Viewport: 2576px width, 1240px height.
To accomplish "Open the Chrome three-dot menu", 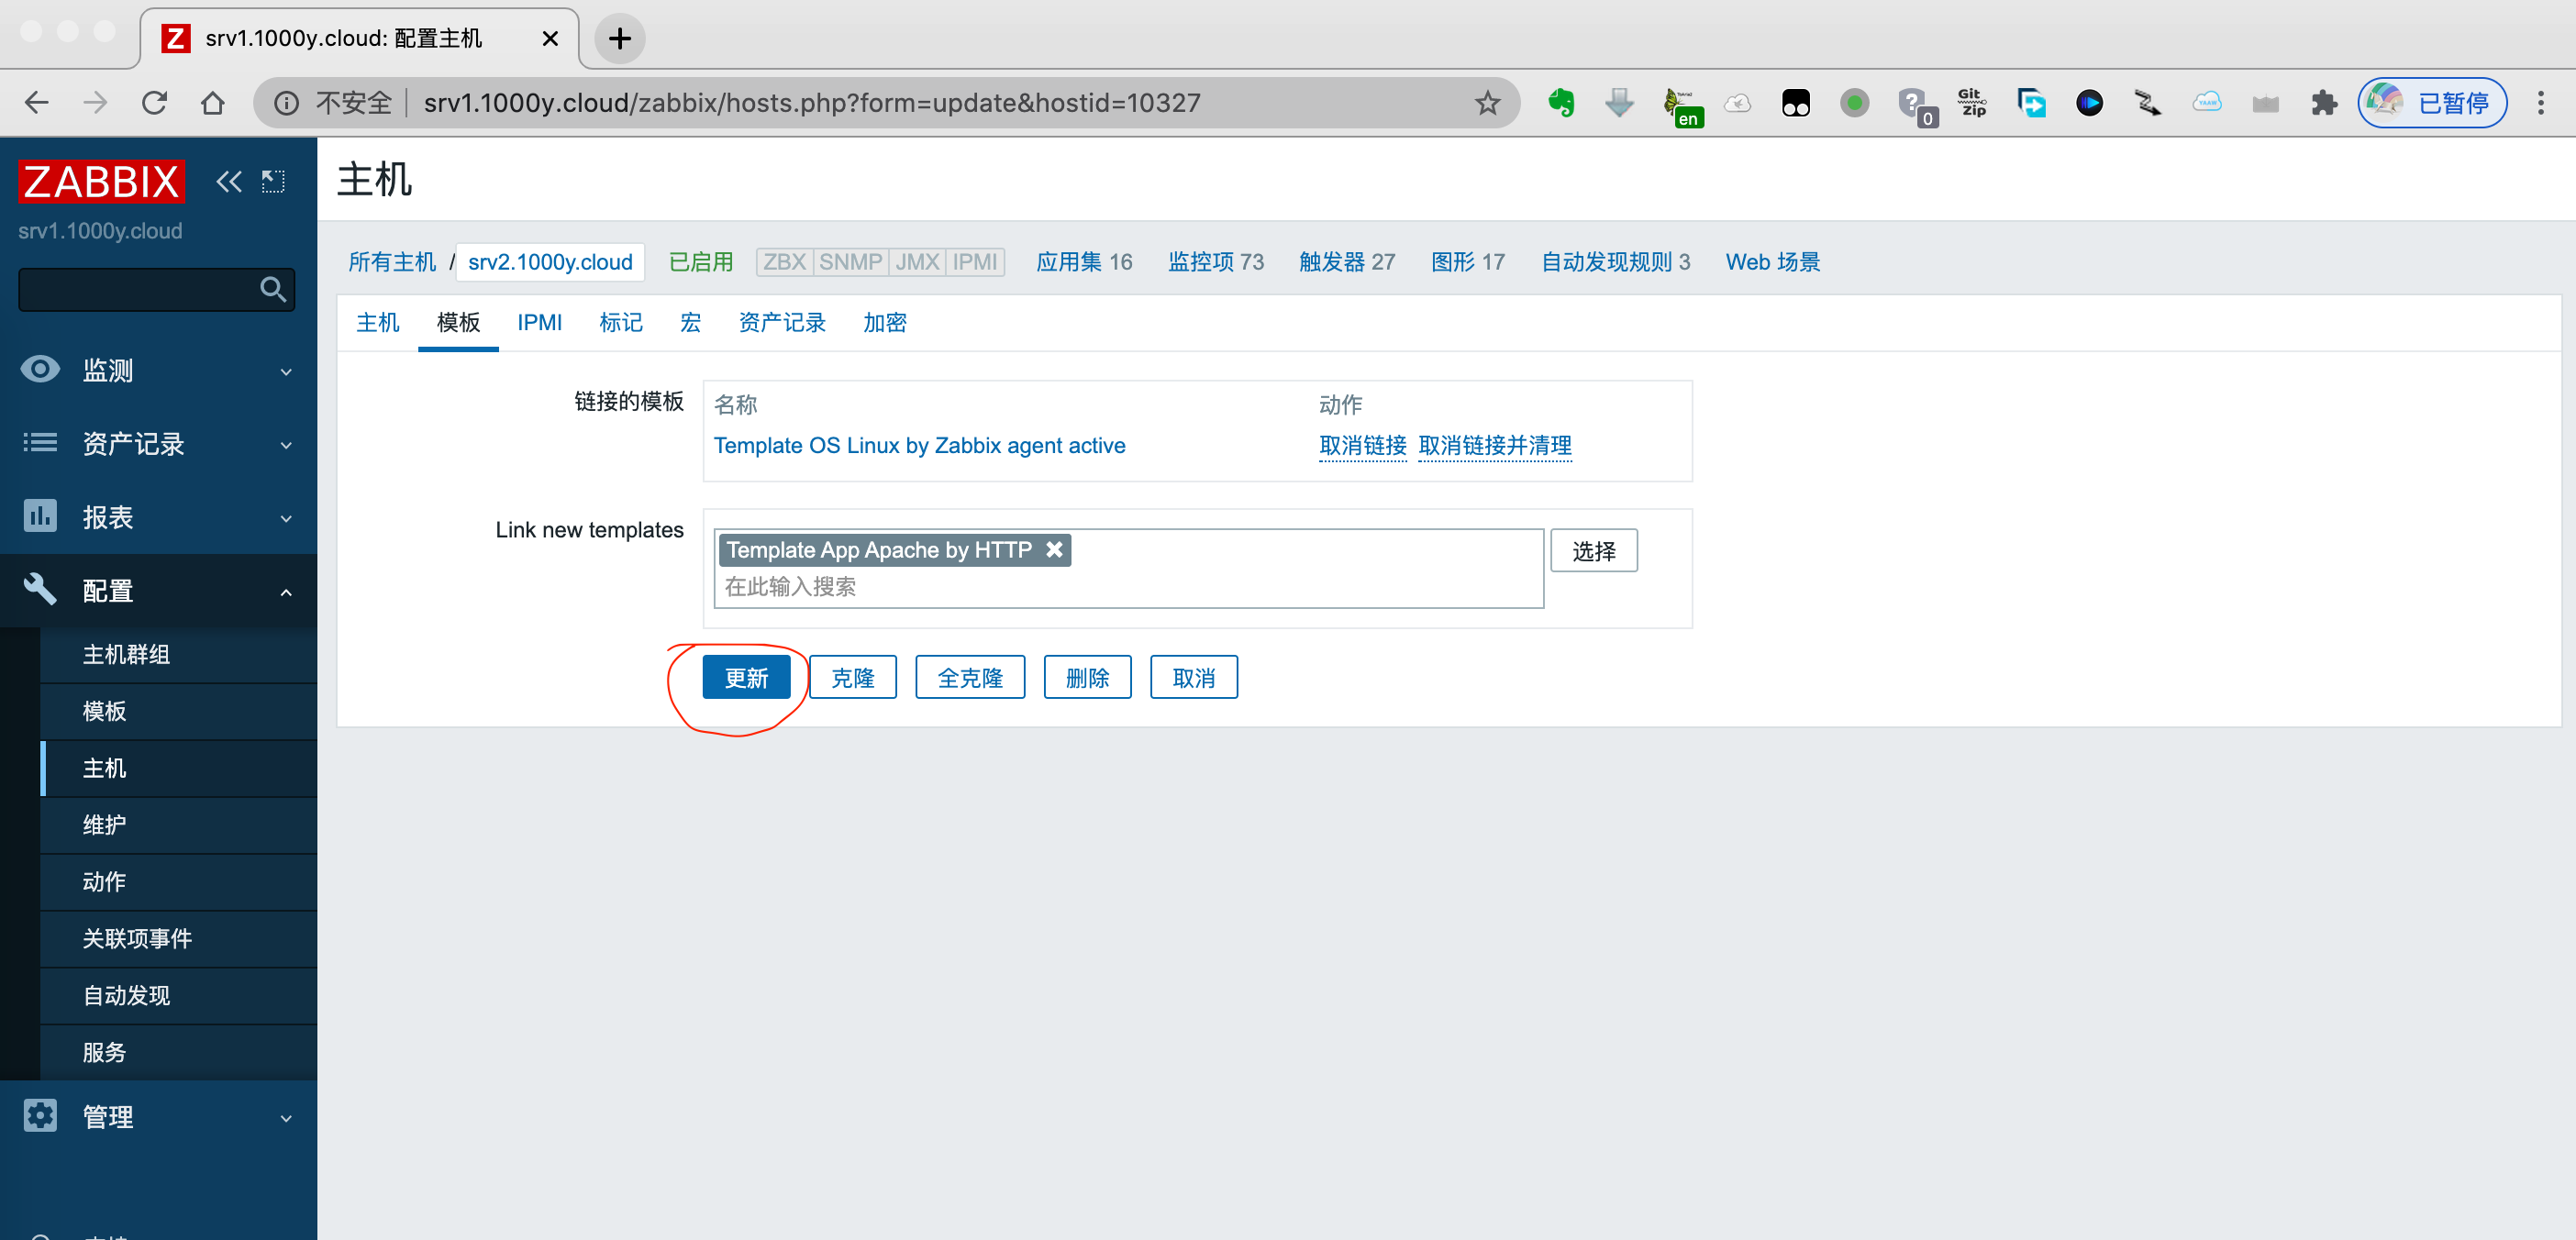I will tap(2540, 103).
